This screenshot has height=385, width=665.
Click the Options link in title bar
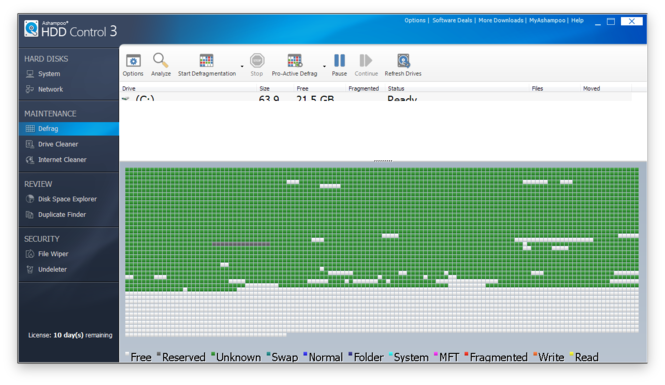pyautogui.click(x=414, y=20)
